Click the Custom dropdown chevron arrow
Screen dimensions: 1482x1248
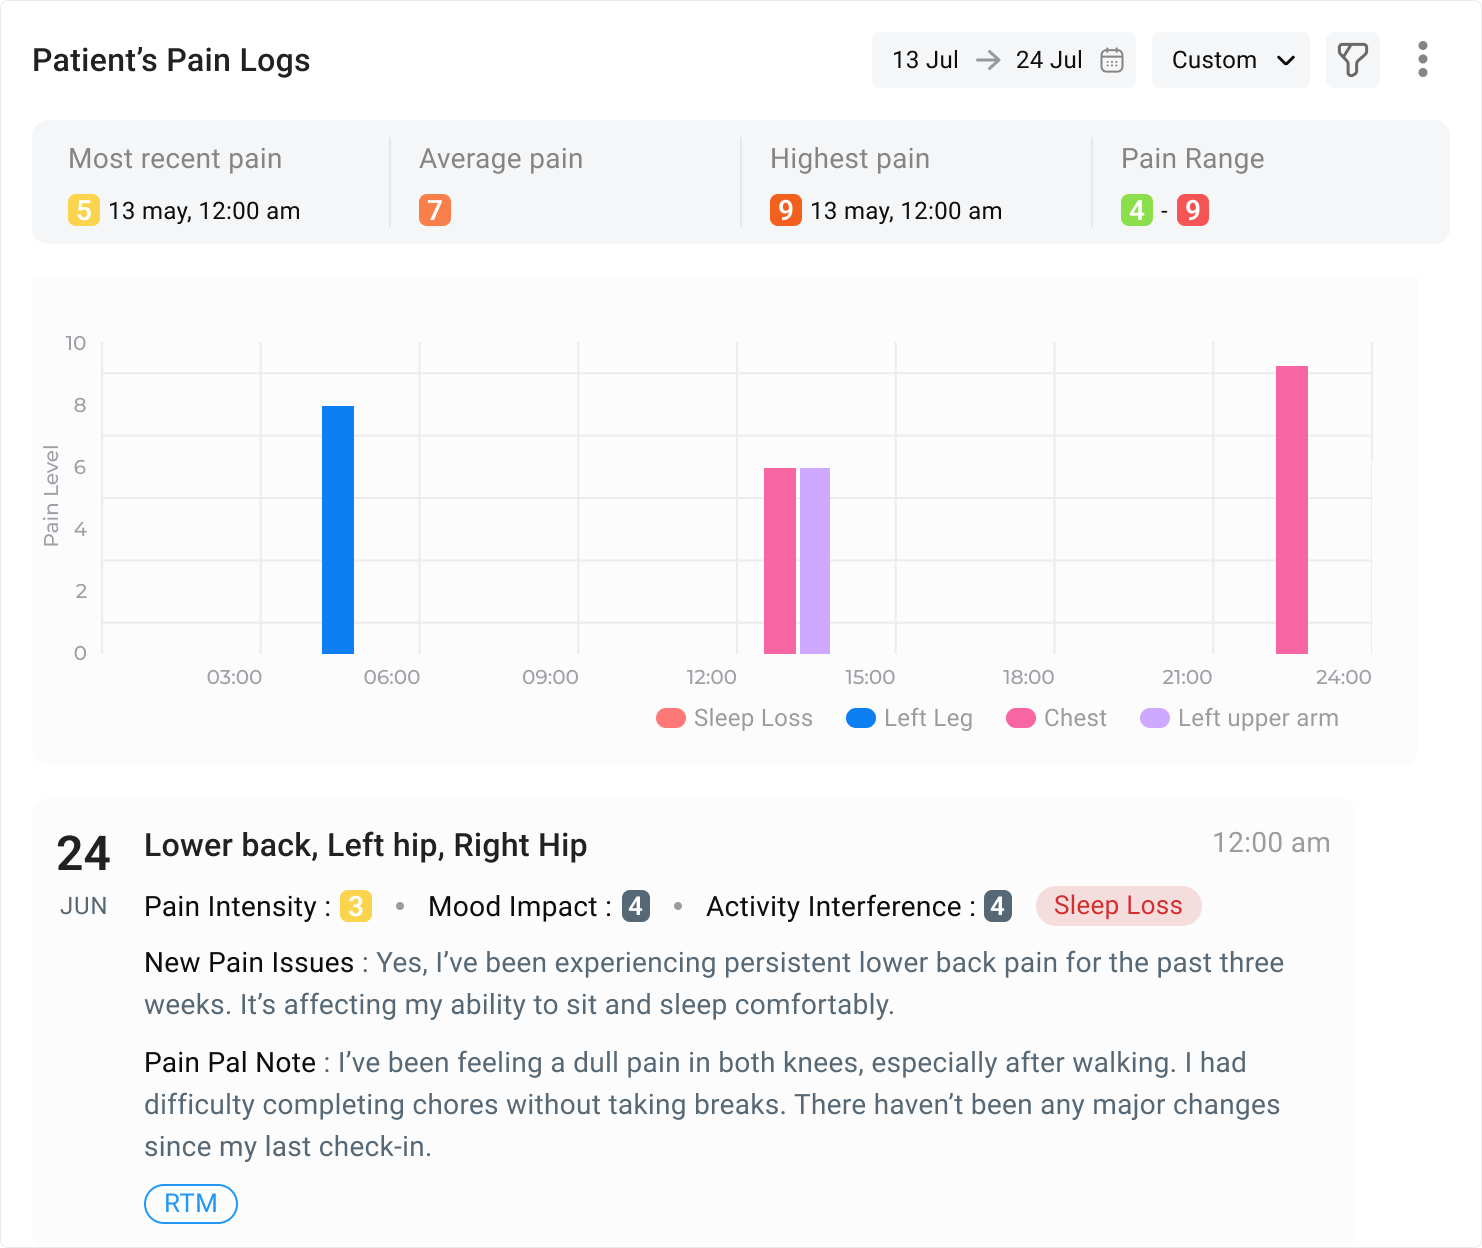tap(1287, 61)
